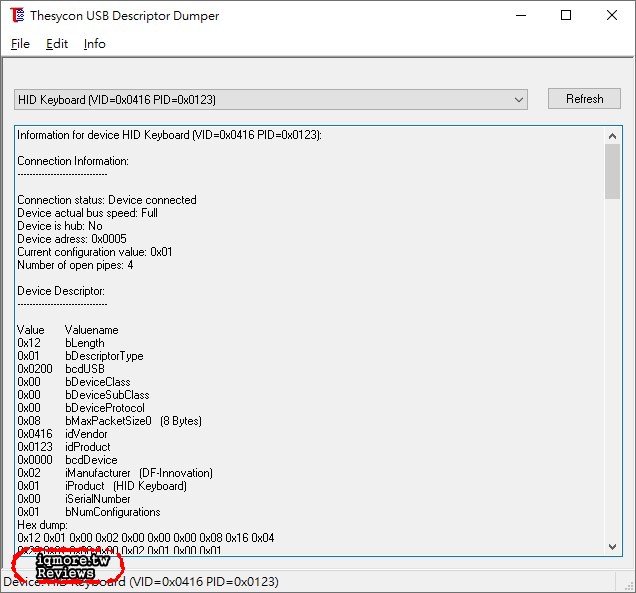Viewport: 636px width, 593px height.
Task: Click the bDeviceSubClass row
Action: click(x=83, y=395)
